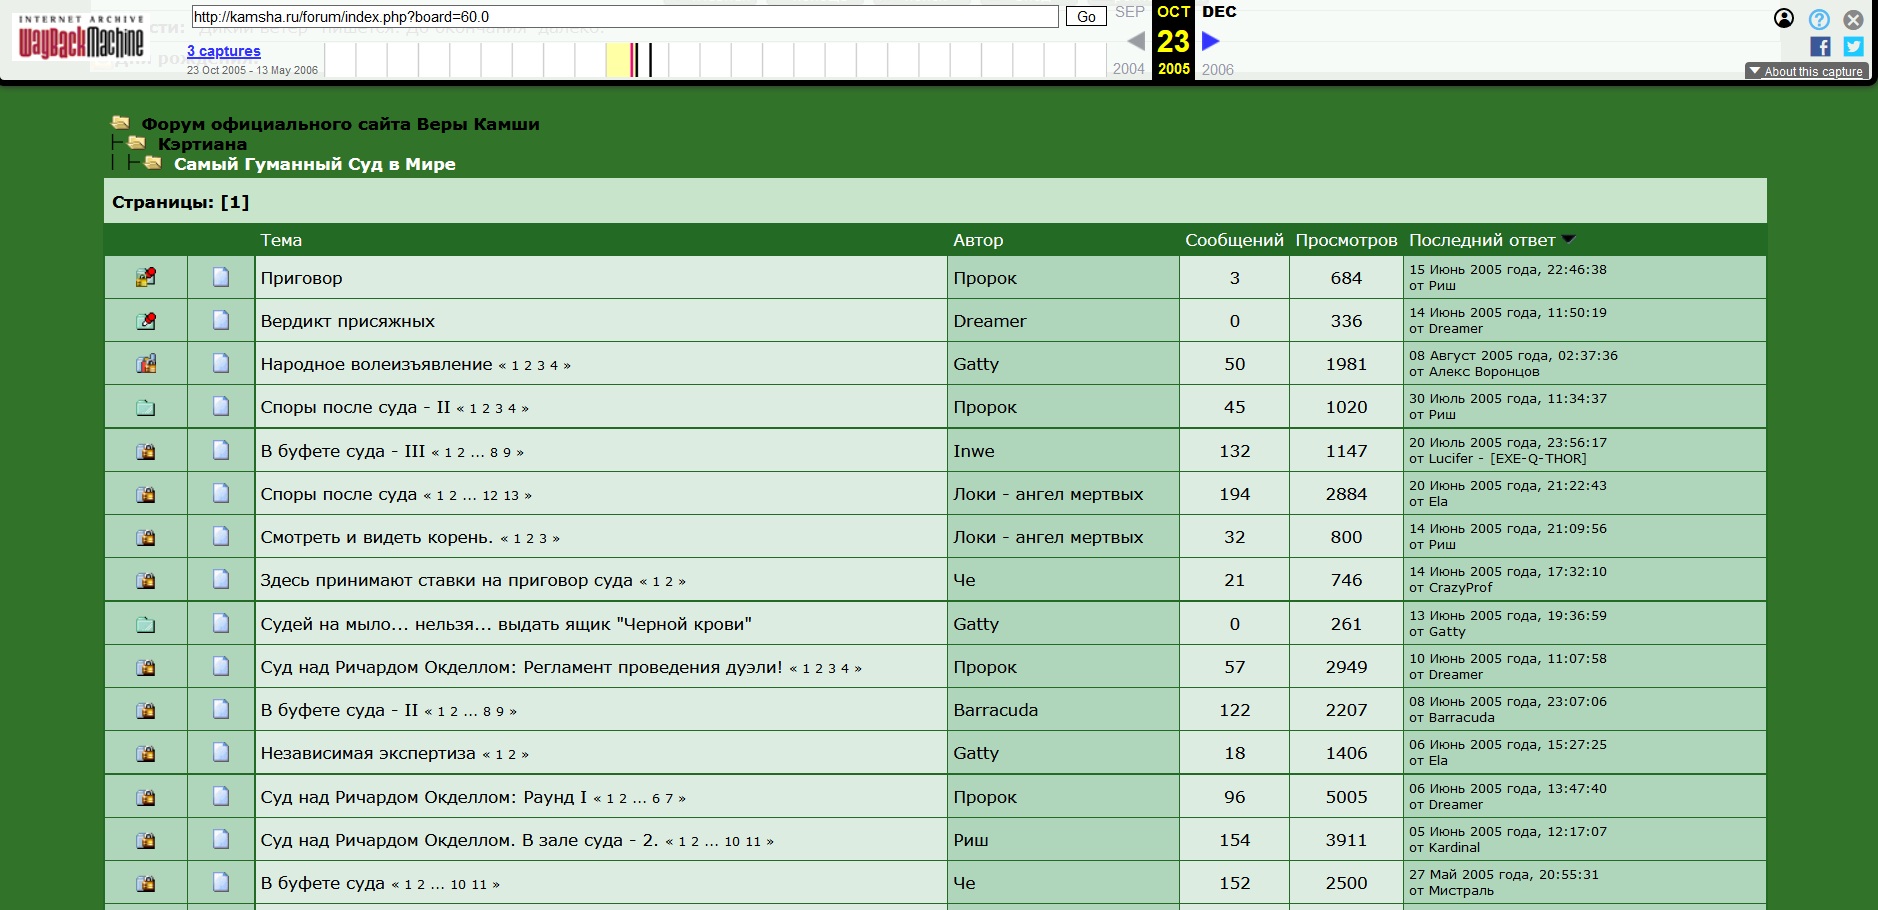Select the yellow highlighted month on the capture timeline
1878x910 pixels.
click(618, 60)
